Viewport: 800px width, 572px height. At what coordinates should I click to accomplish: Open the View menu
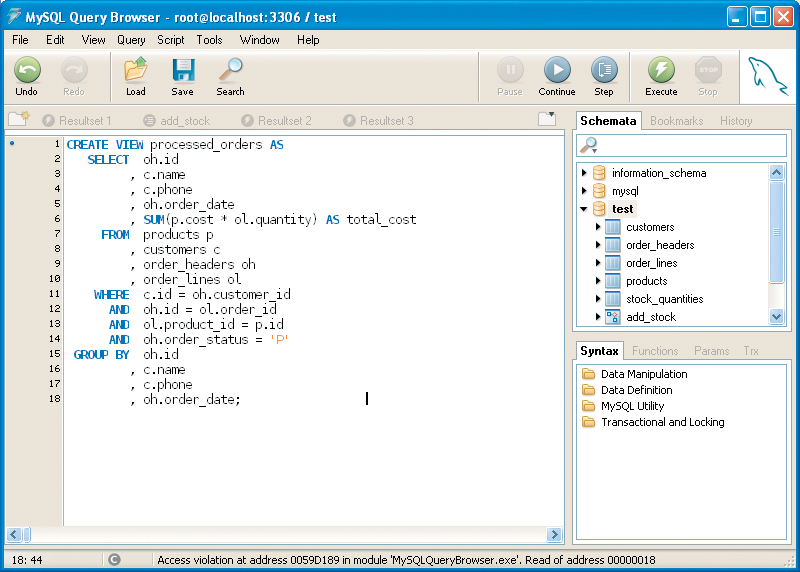[93, 40]
